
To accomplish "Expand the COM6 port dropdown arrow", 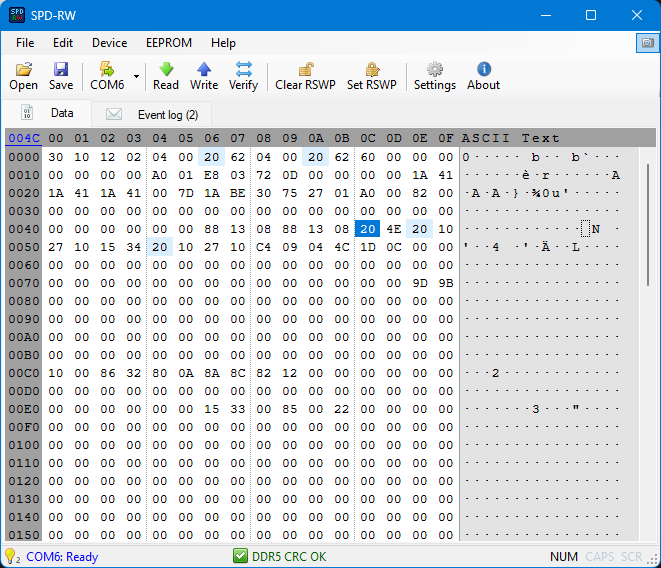I will [x=136, y=76].
